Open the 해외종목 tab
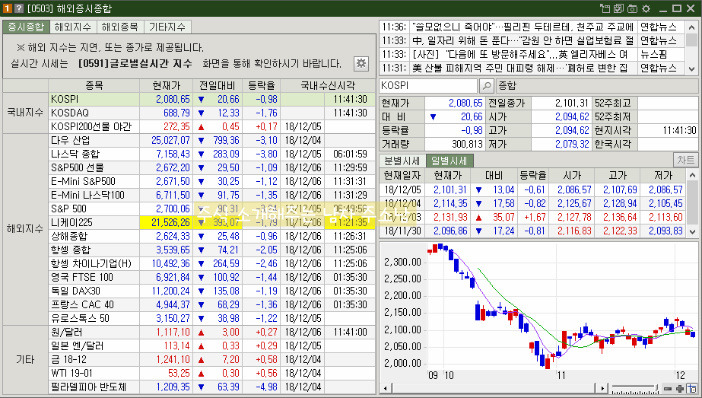702x398 pixels. (120, 27)
